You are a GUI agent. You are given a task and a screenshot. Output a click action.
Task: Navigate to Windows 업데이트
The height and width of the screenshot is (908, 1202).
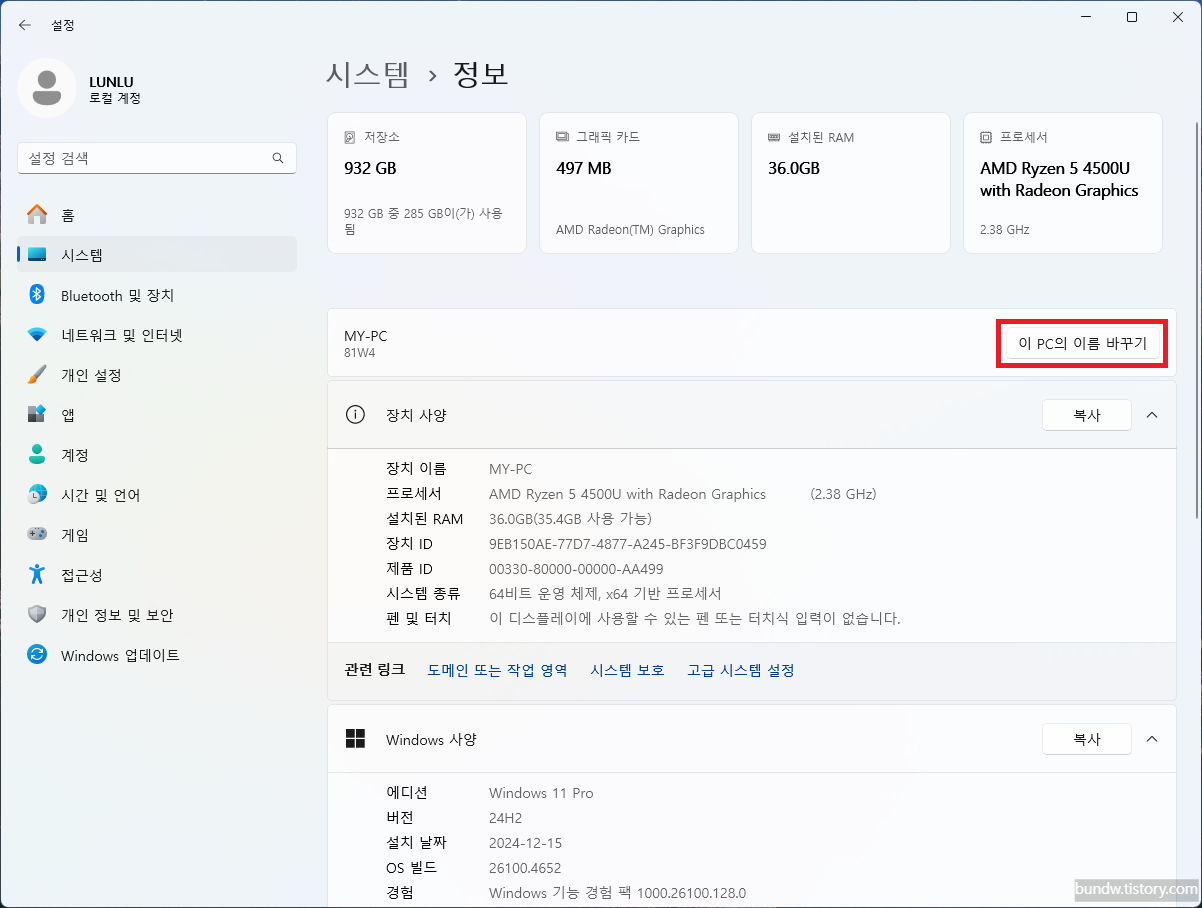157,655
